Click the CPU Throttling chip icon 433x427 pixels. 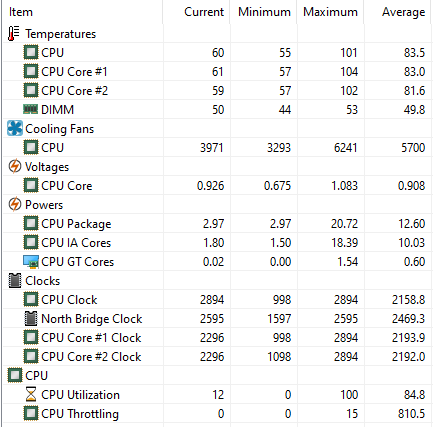(x=31, y=414)
